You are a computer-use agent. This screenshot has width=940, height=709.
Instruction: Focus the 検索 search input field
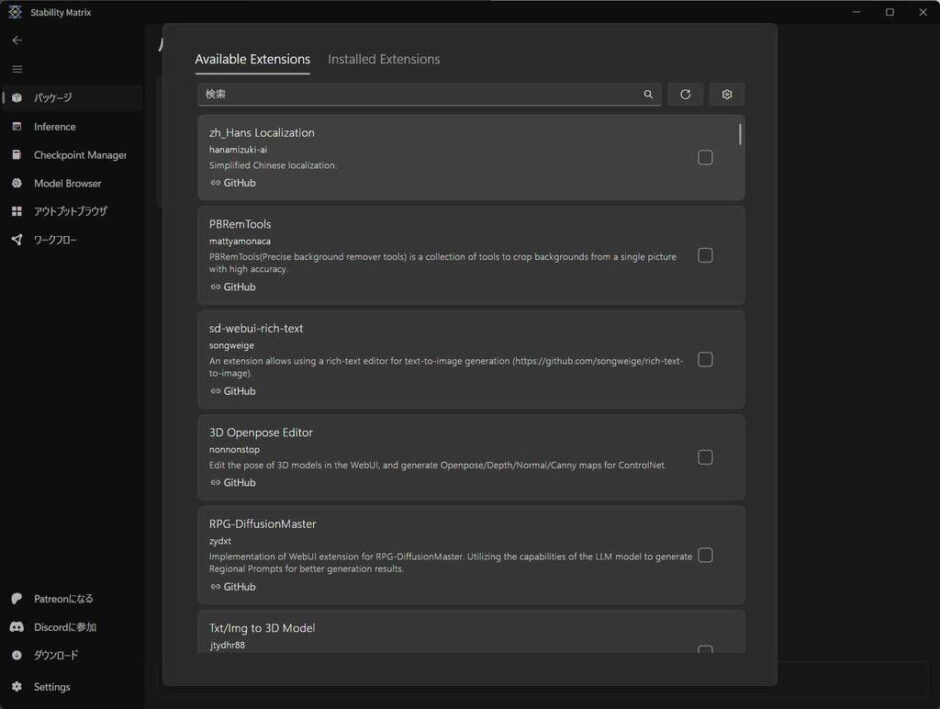420,94
